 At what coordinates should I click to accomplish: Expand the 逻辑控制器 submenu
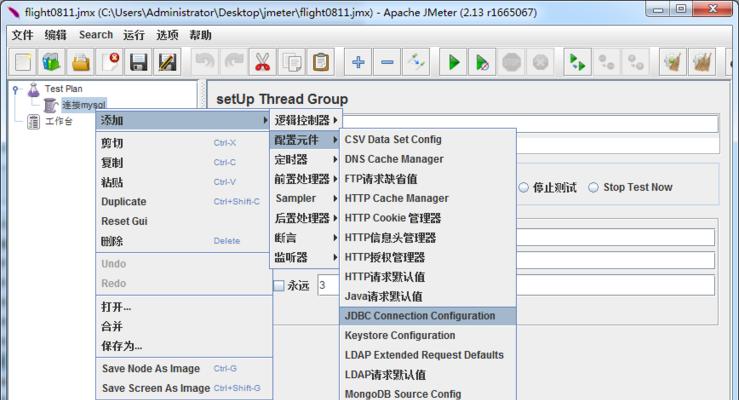coord(305,120)
